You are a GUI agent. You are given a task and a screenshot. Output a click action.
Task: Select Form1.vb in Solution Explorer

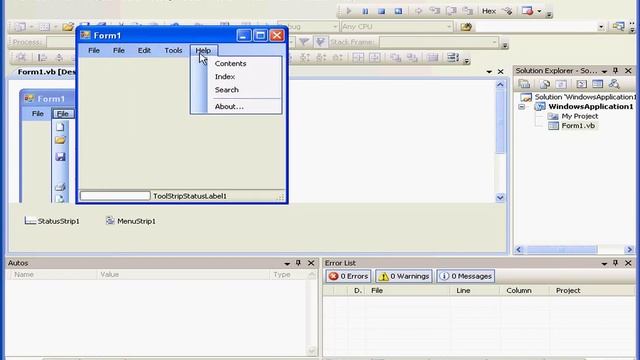(578, 126)
